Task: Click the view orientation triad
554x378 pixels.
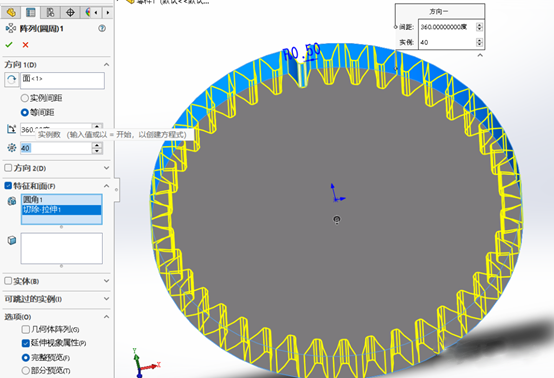Action: click(145, 364)
